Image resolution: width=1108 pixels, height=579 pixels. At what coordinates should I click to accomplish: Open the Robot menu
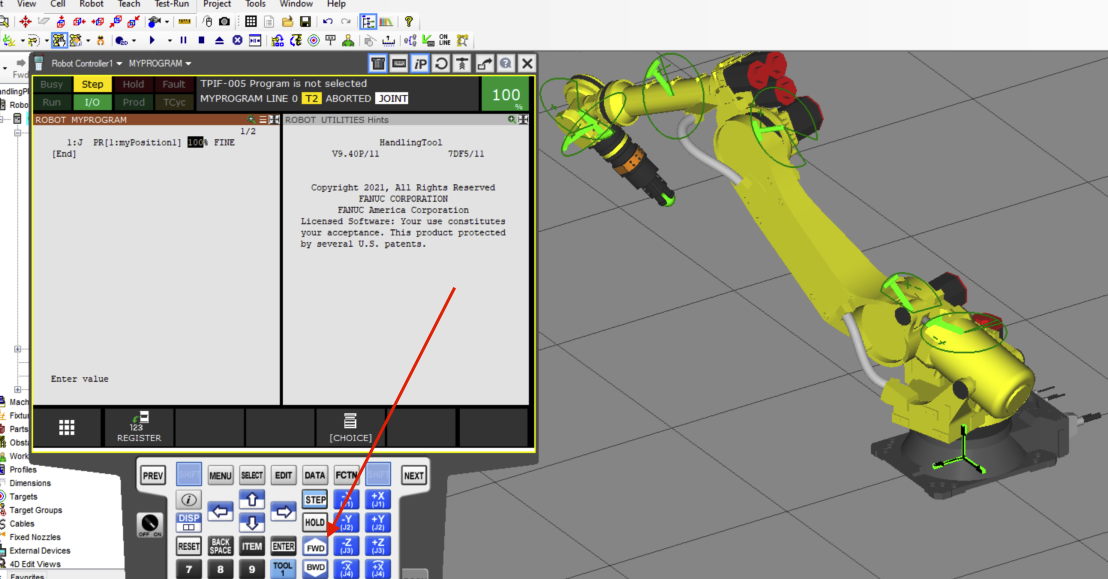(x=91, y=4)
